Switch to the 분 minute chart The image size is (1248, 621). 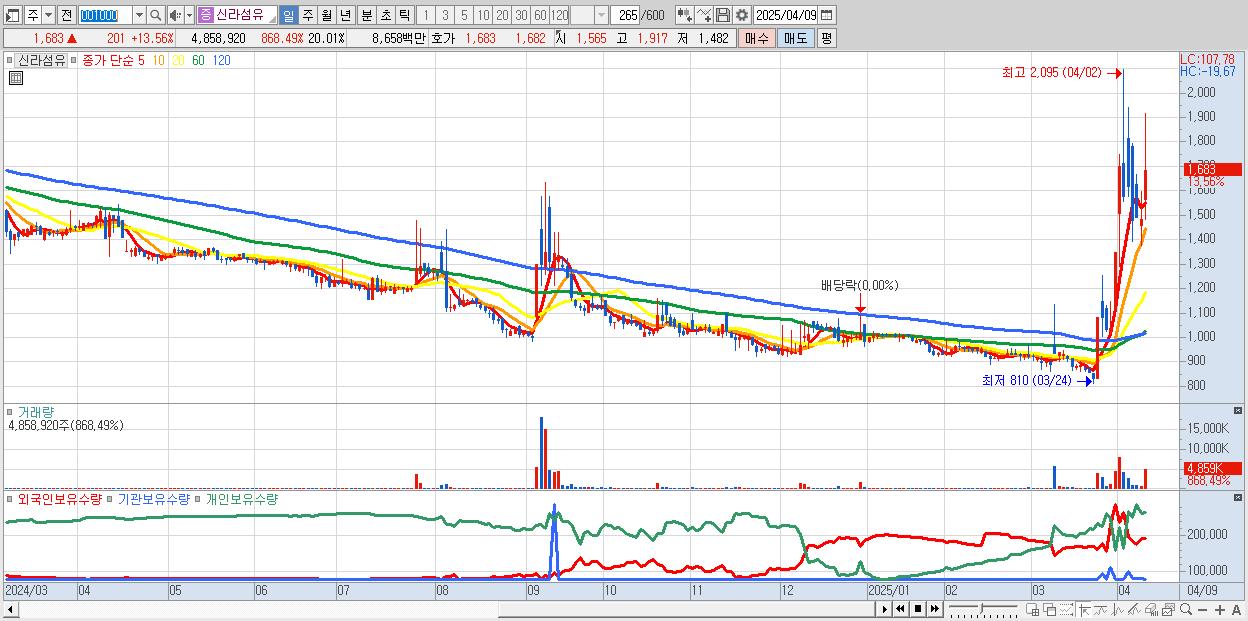pyautogui.click(x=366, y=15)
